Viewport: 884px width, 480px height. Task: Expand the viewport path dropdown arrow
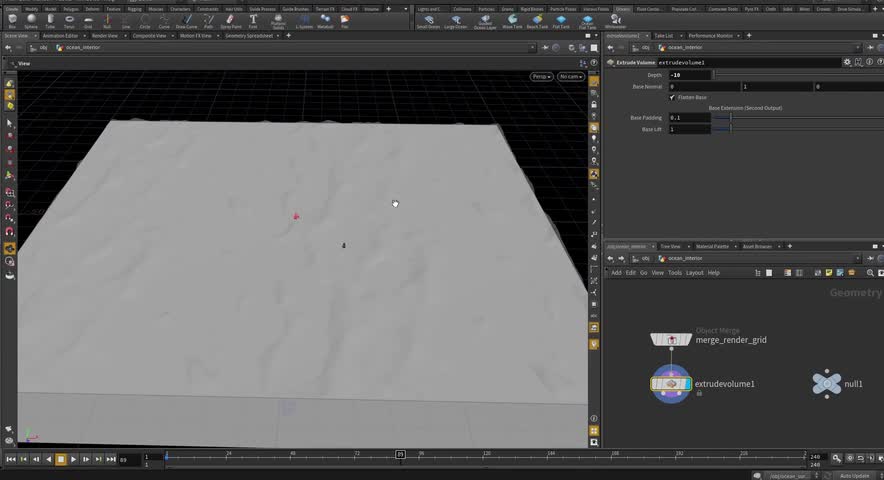pyautogui.click(x=532, y=48)
